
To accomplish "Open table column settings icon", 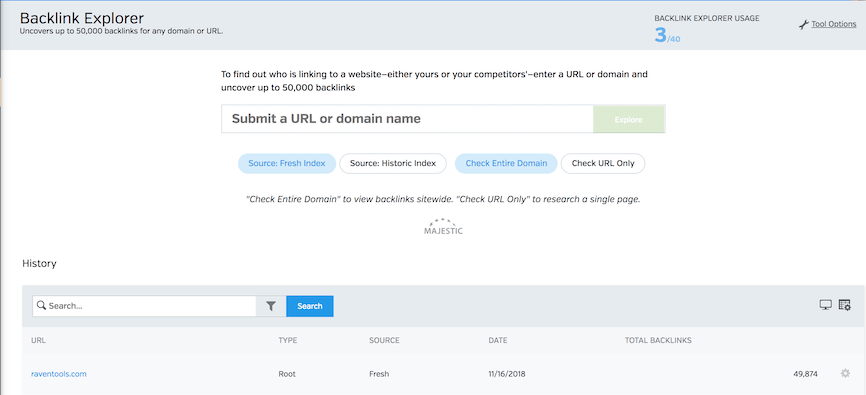I will (x=844, y=305).
